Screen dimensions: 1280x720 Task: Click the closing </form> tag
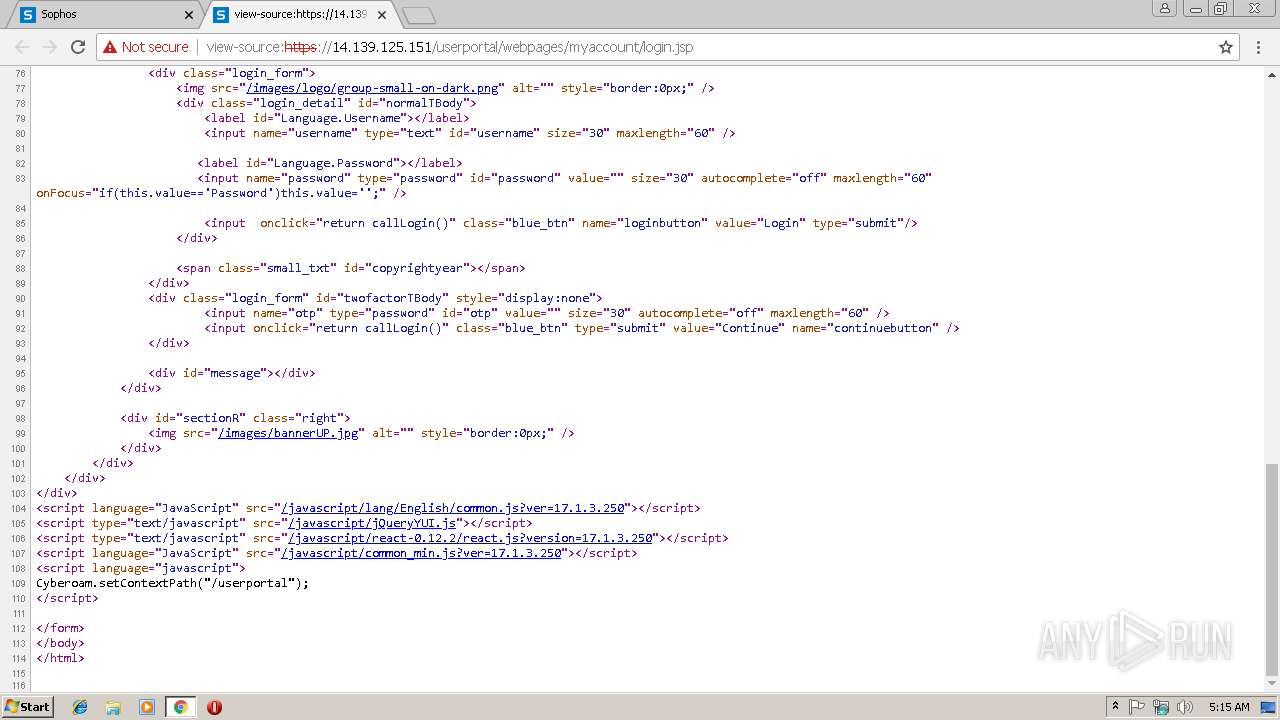(x=60, y=628)
